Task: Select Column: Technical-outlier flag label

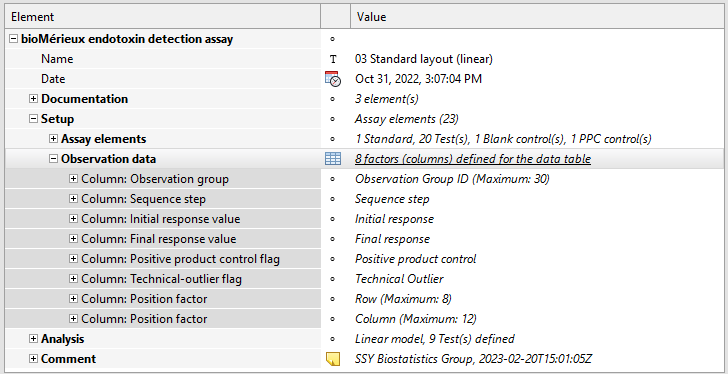Action: tap(162, 278)
